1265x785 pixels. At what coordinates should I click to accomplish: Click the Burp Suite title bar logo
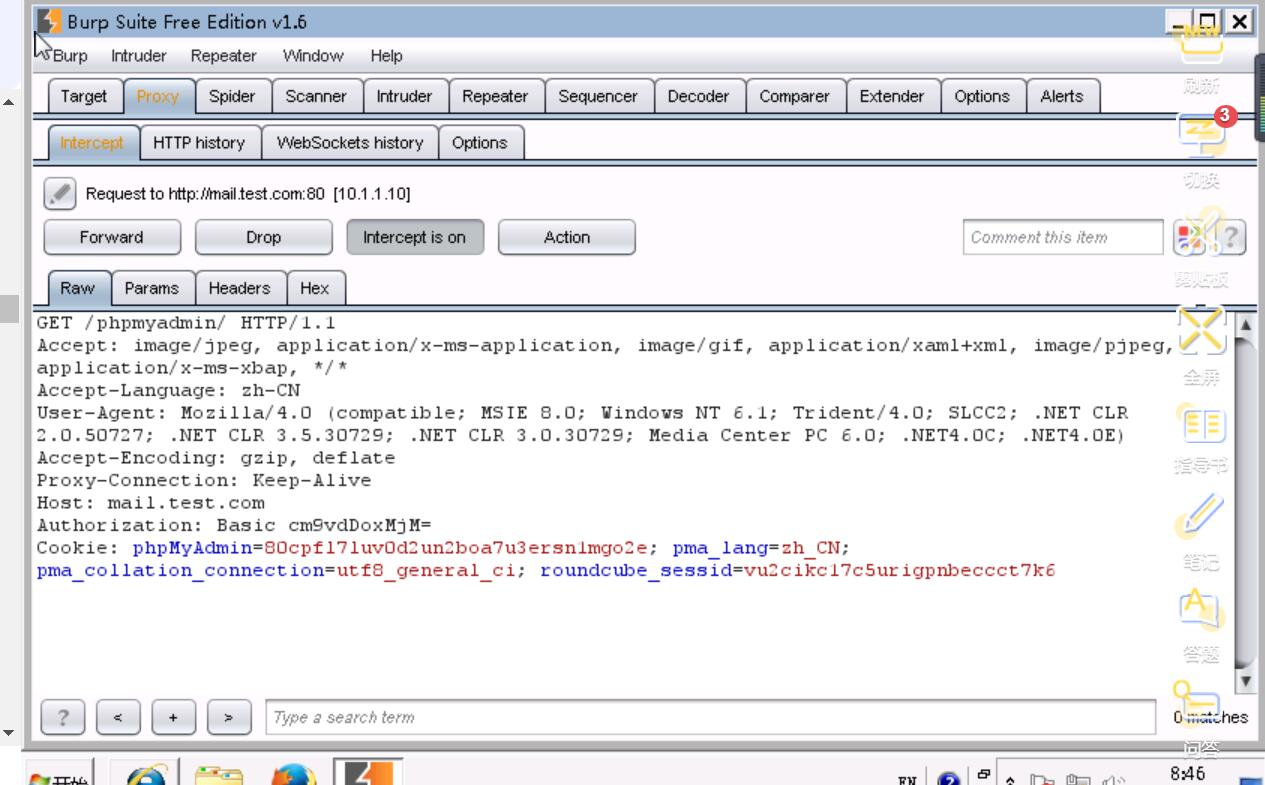pyautogui.click(x=49, y=21)
